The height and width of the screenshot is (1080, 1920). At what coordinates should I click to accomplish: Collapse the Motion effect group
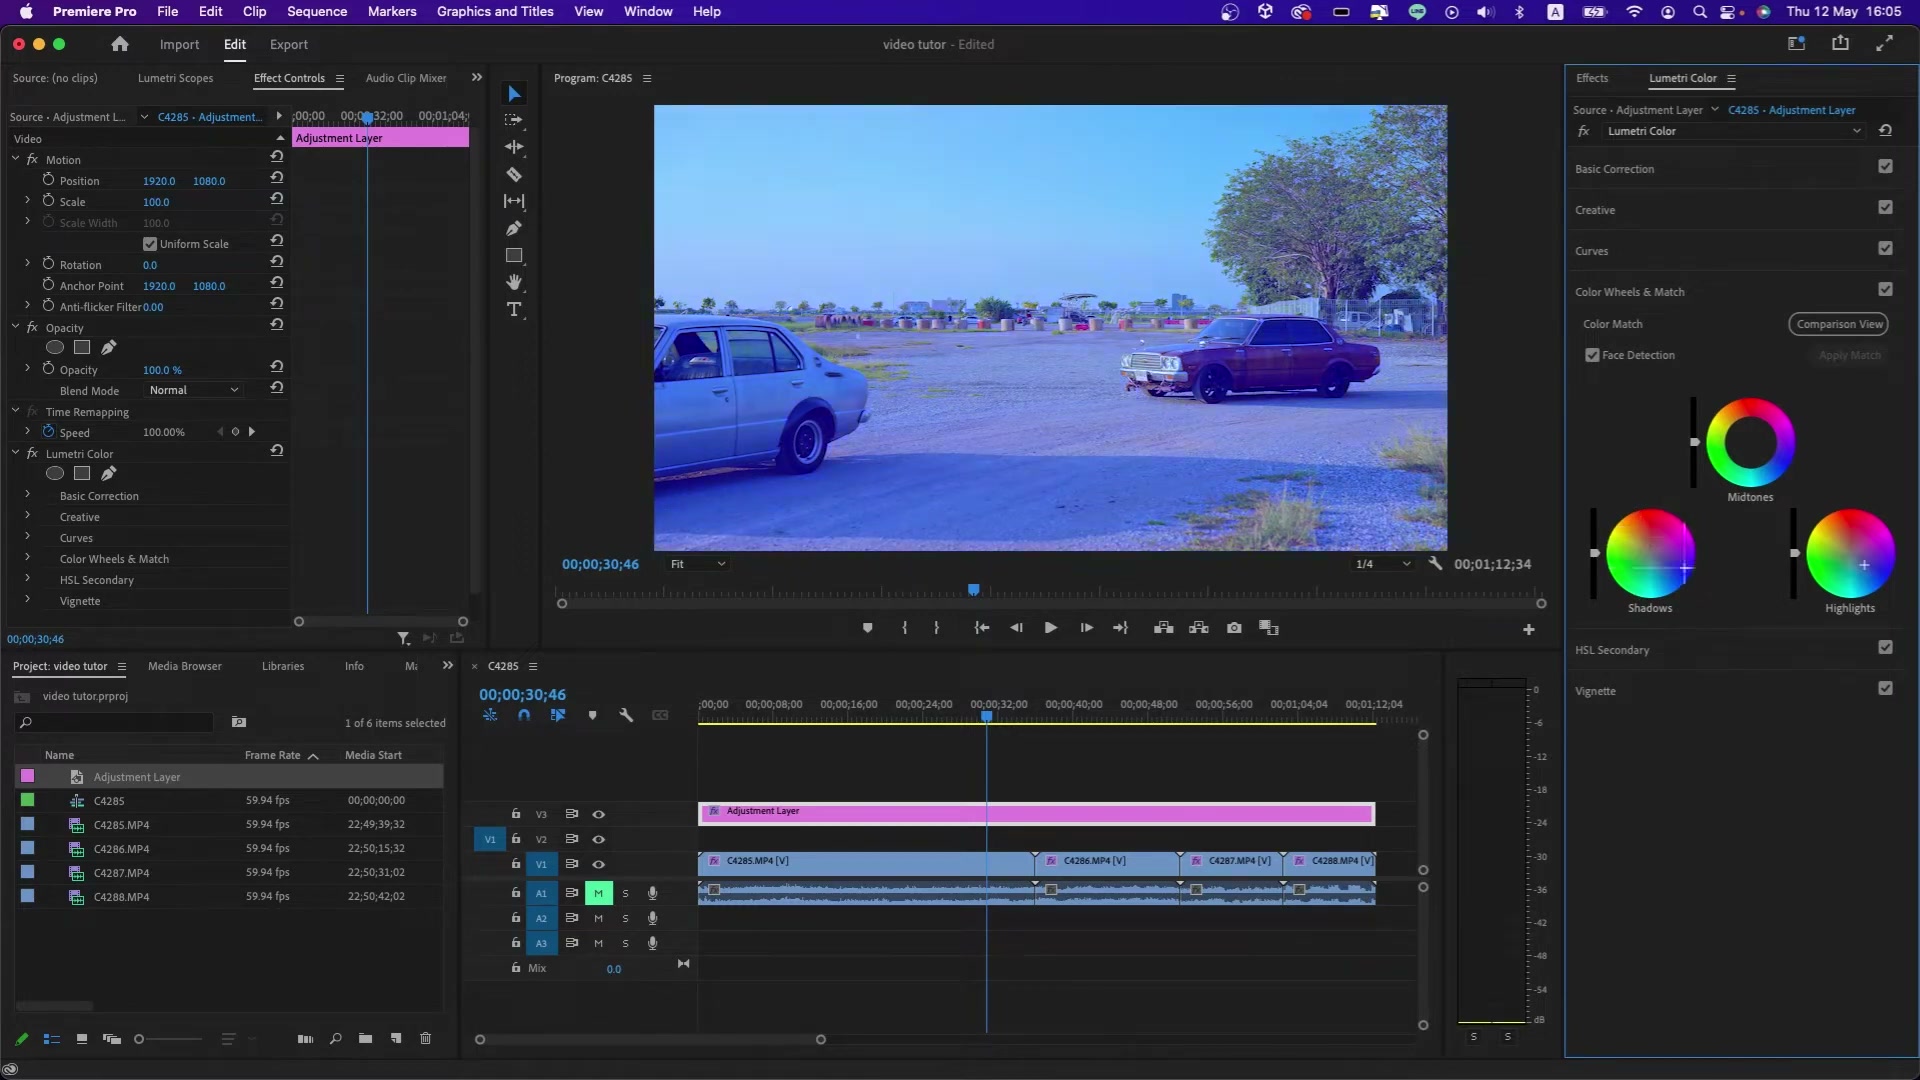[16, 159]
